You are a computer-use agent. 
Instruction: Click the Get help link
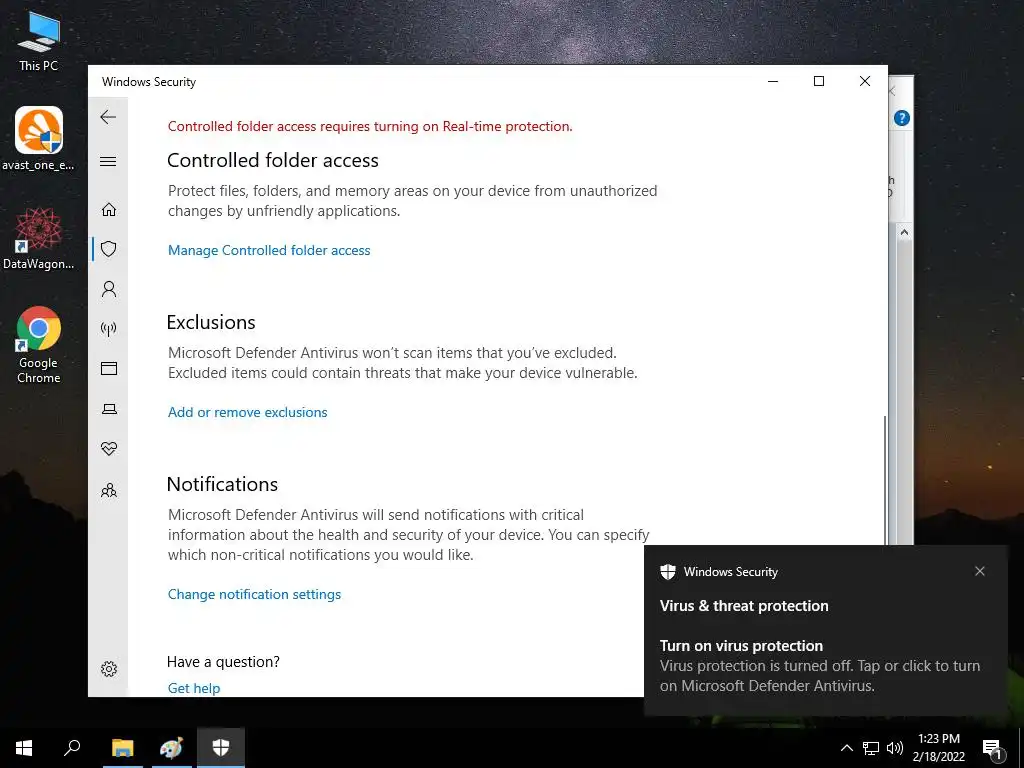194,688
